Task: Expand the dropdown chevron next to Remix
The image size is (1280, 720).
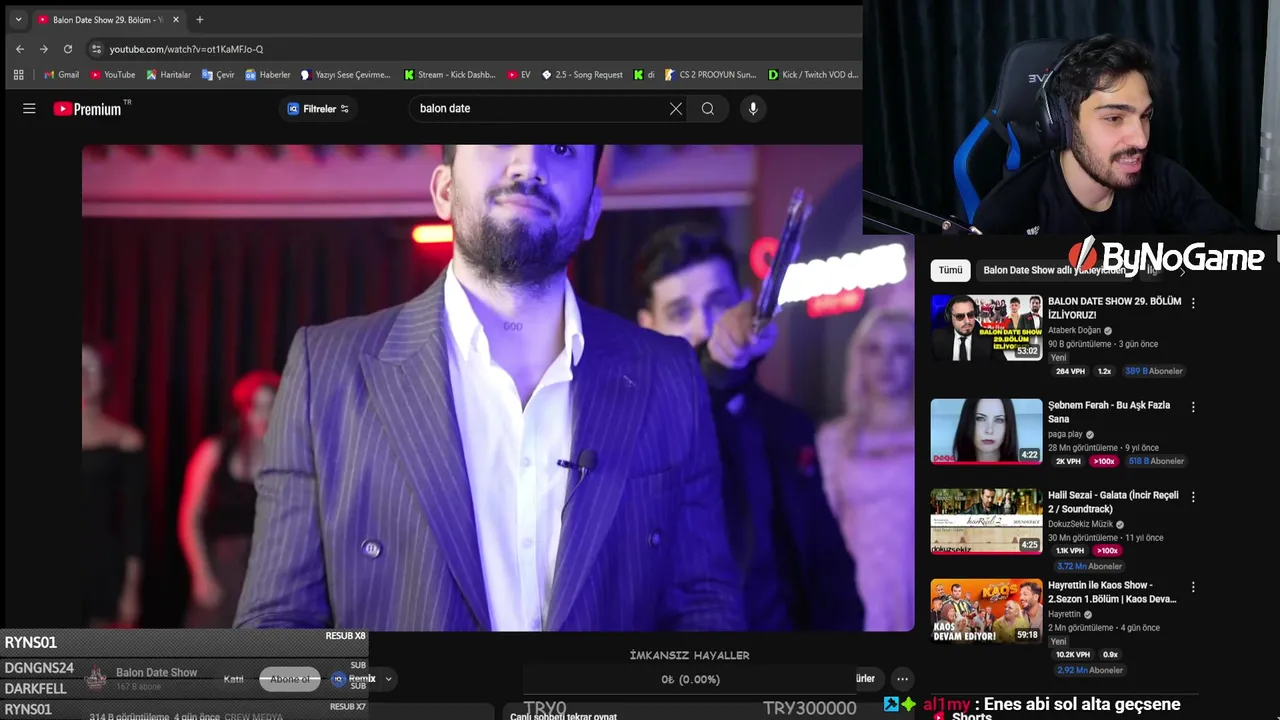Action: (x=388, y=679)
